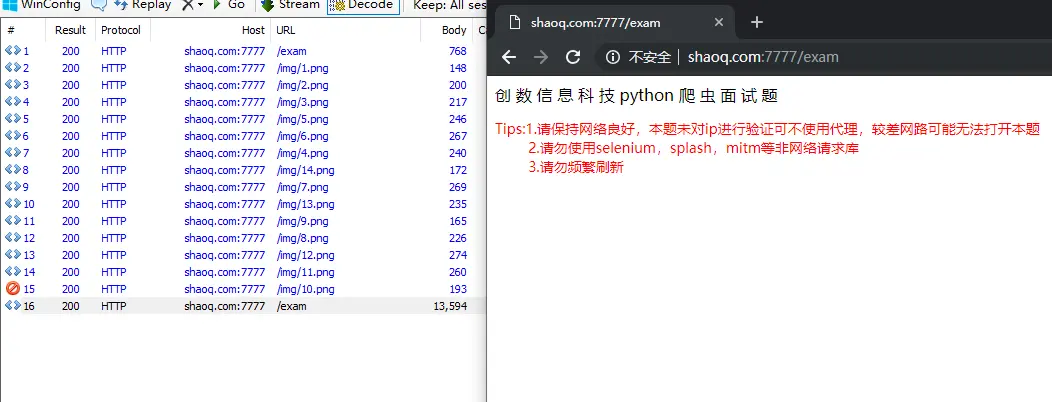Screen dimensions: 1052x402
Task: Select the icon of session 6
Action: 12,136
